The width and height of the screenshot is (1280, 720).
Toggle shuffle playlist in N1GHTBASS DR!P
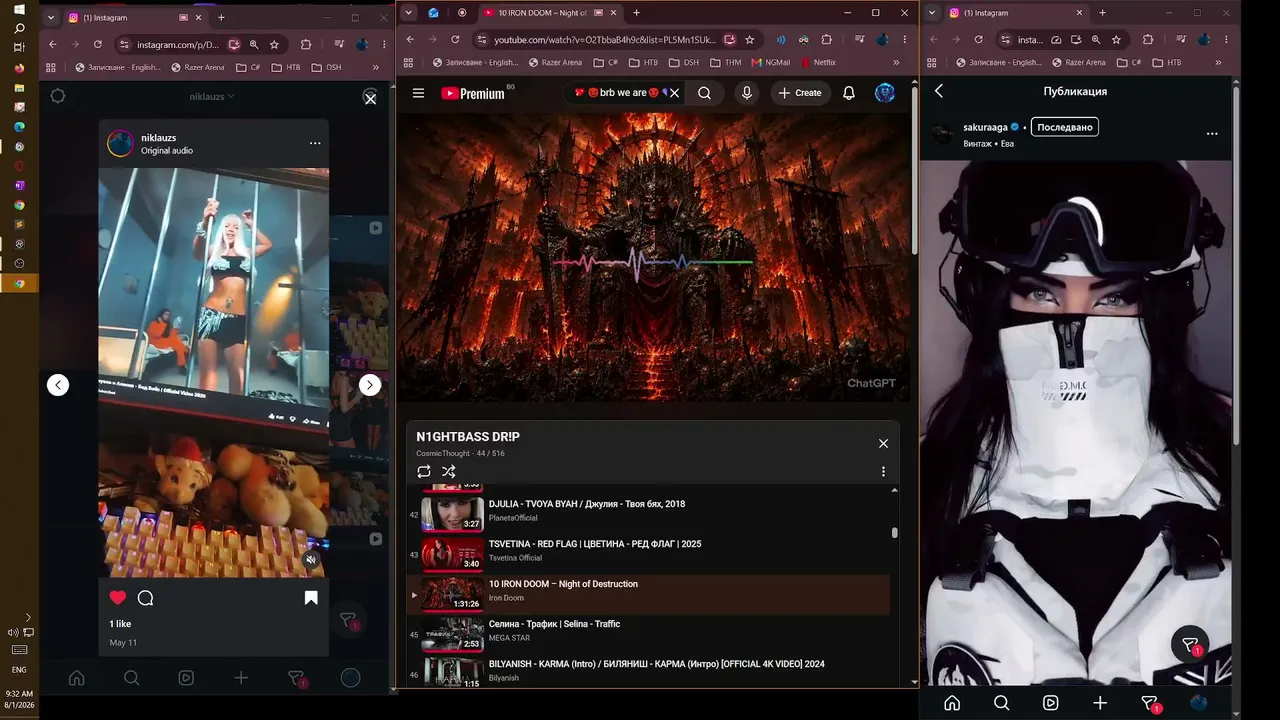[448, 471]
